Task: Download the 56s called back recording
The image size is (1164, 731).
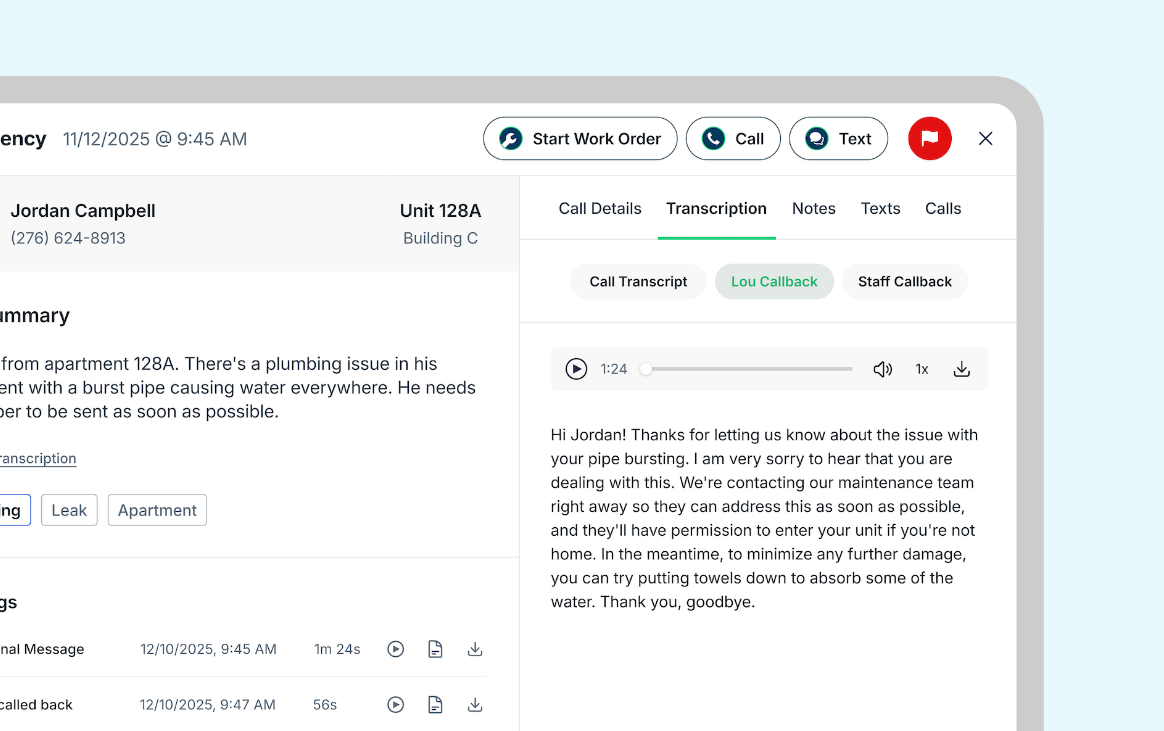Action: 475,705
